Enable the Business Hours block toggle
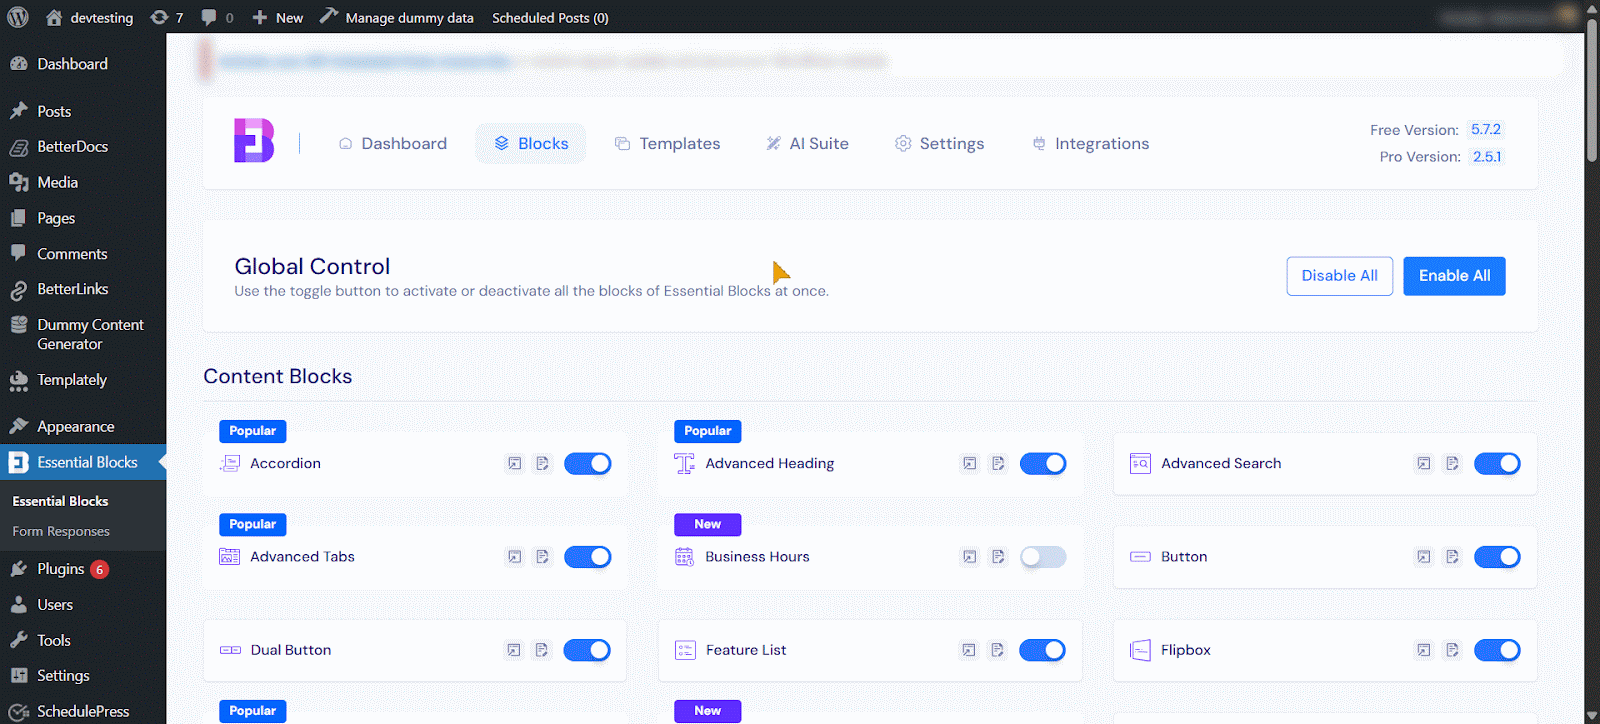Image resolution: width=1600 pixels, height=724 pixels. (1043, 557)
